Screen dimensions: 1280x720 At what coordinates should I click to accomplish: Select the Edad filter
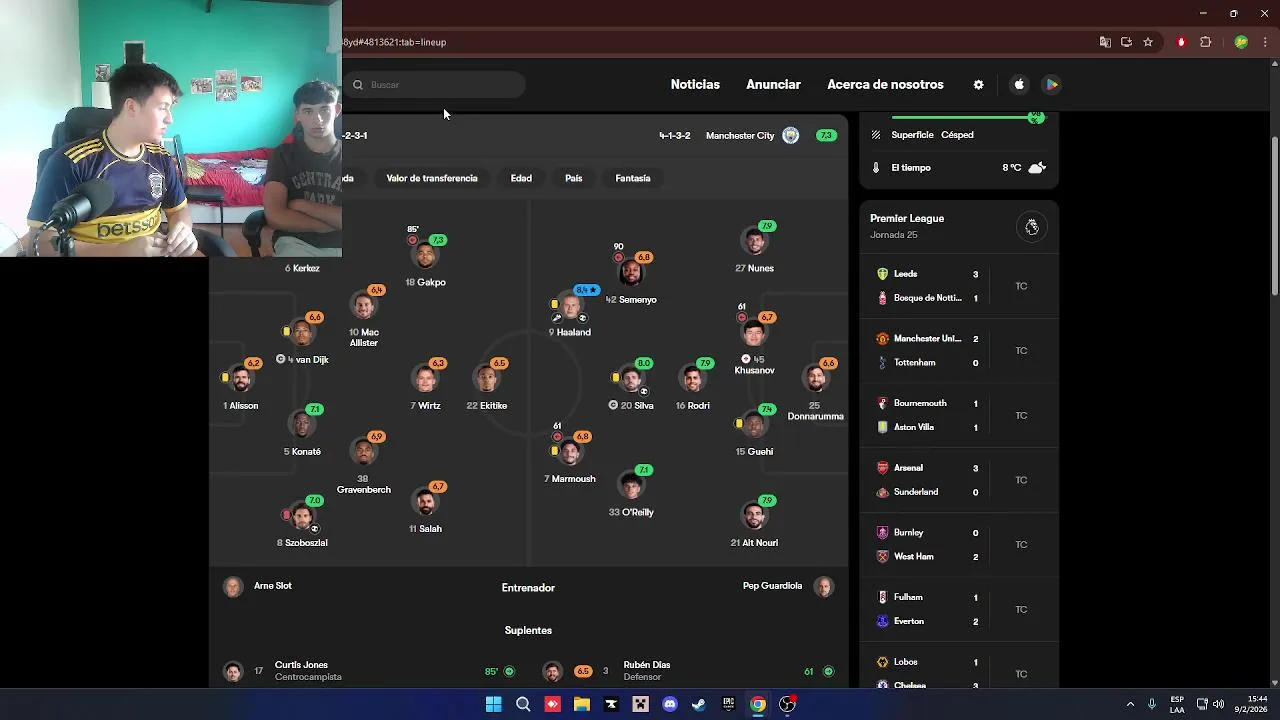point(521,178)
